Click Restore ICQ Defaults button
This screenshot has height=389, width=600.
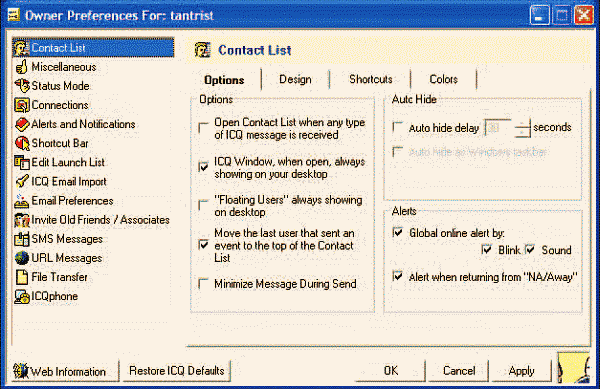tap(177, 371)
